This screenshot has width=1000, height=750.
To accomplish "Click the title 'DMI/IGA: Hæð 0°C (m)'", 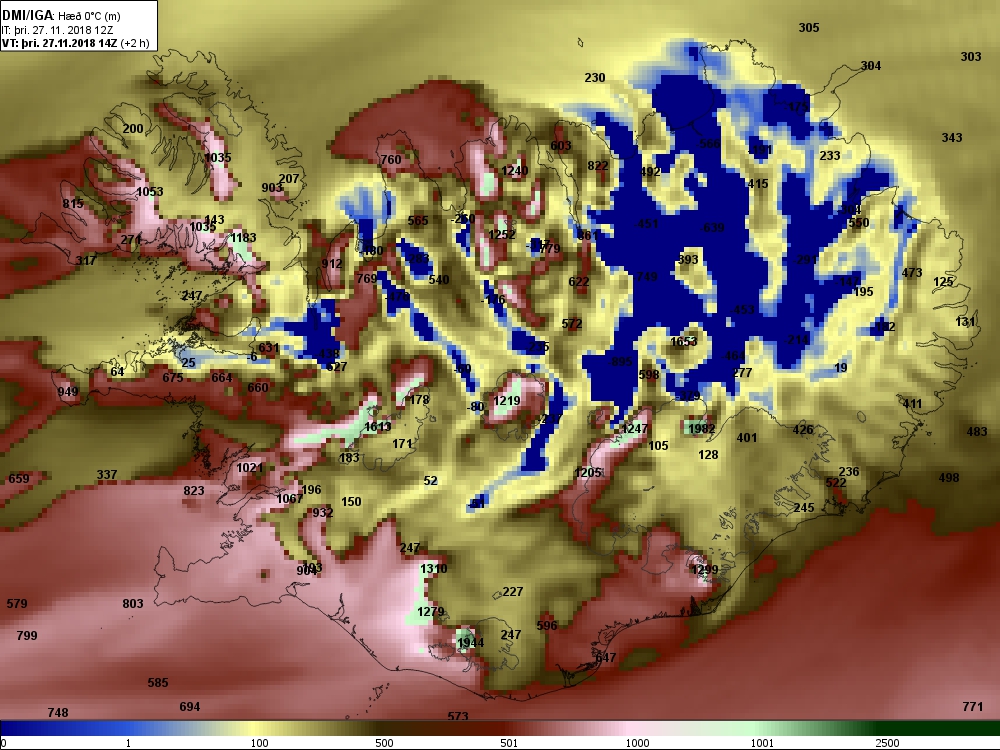I will pyautogui.click(x=61, y=16).
